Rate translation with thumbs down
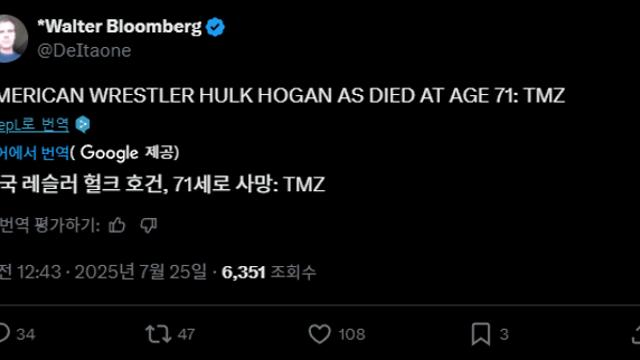The width and height of the screenshot is (640, 360). [x=149, y=225]
